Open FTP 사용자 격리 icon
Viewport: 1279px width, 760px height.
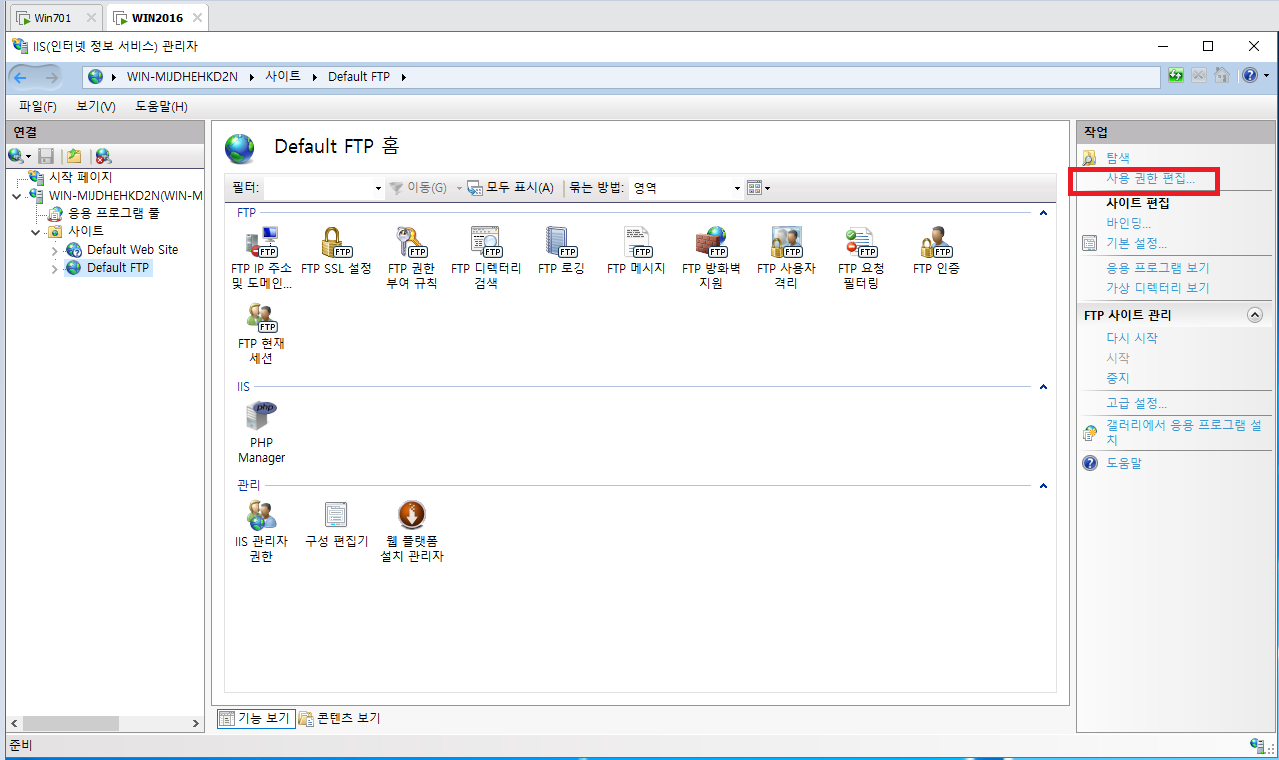(x=786, y=257)
